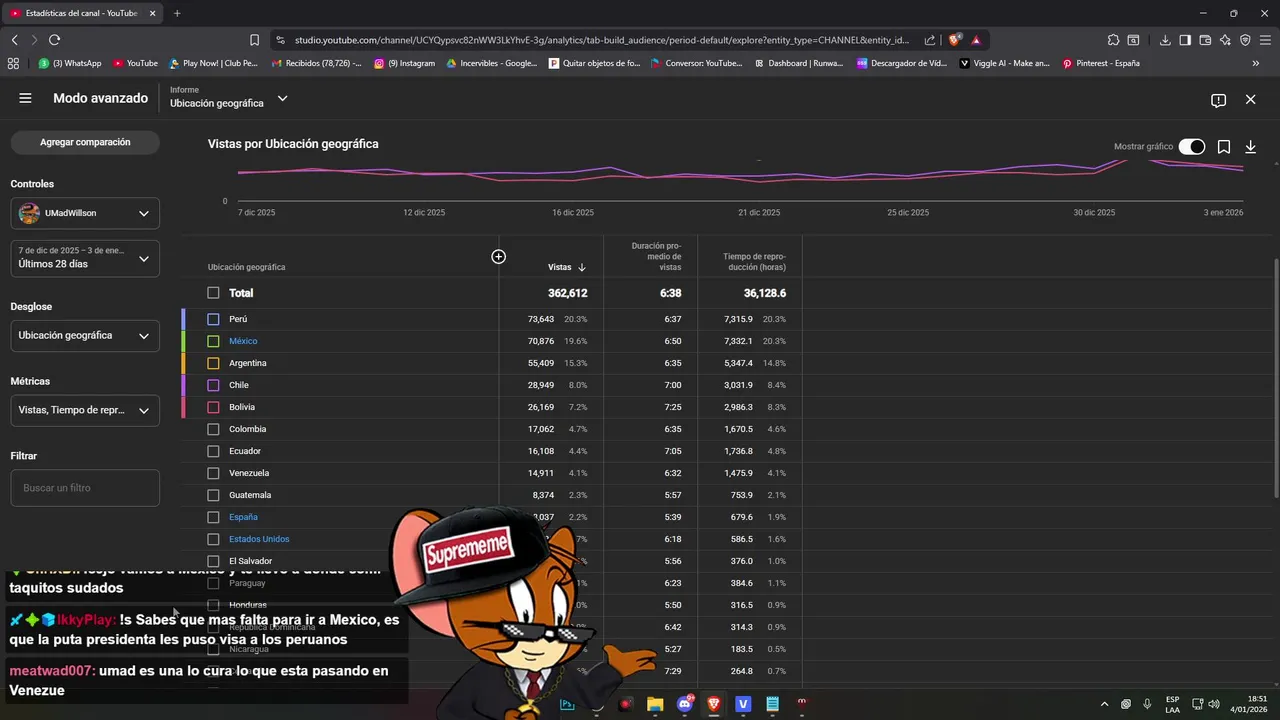This screenshot has height=720, width=1280.
Task: Open the Viggle AI bookmark
Action: [1005, 63]
